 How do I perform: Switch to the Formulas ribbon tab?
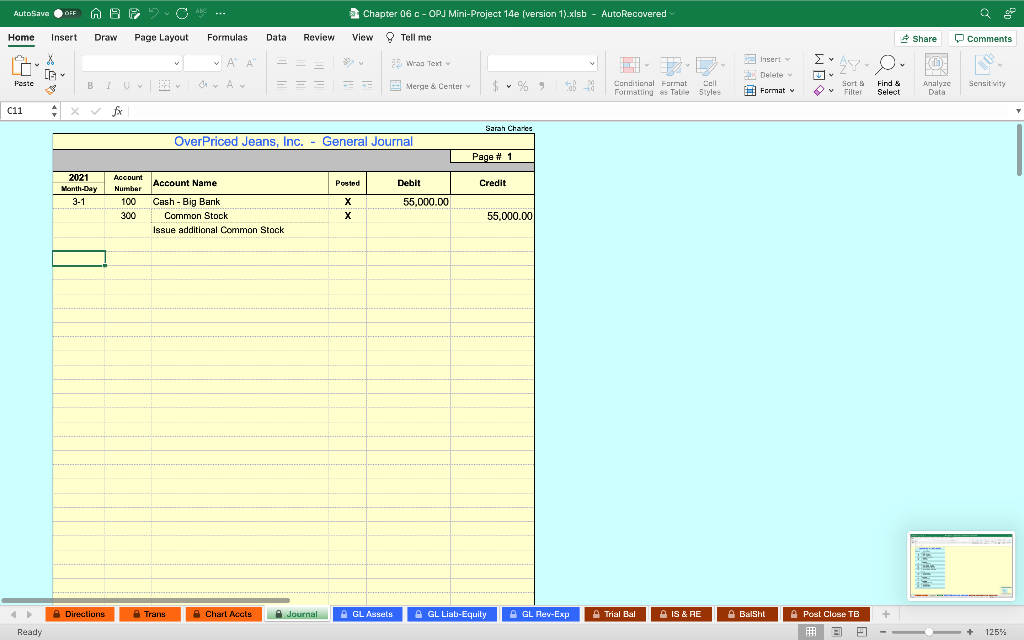point(227,36)
